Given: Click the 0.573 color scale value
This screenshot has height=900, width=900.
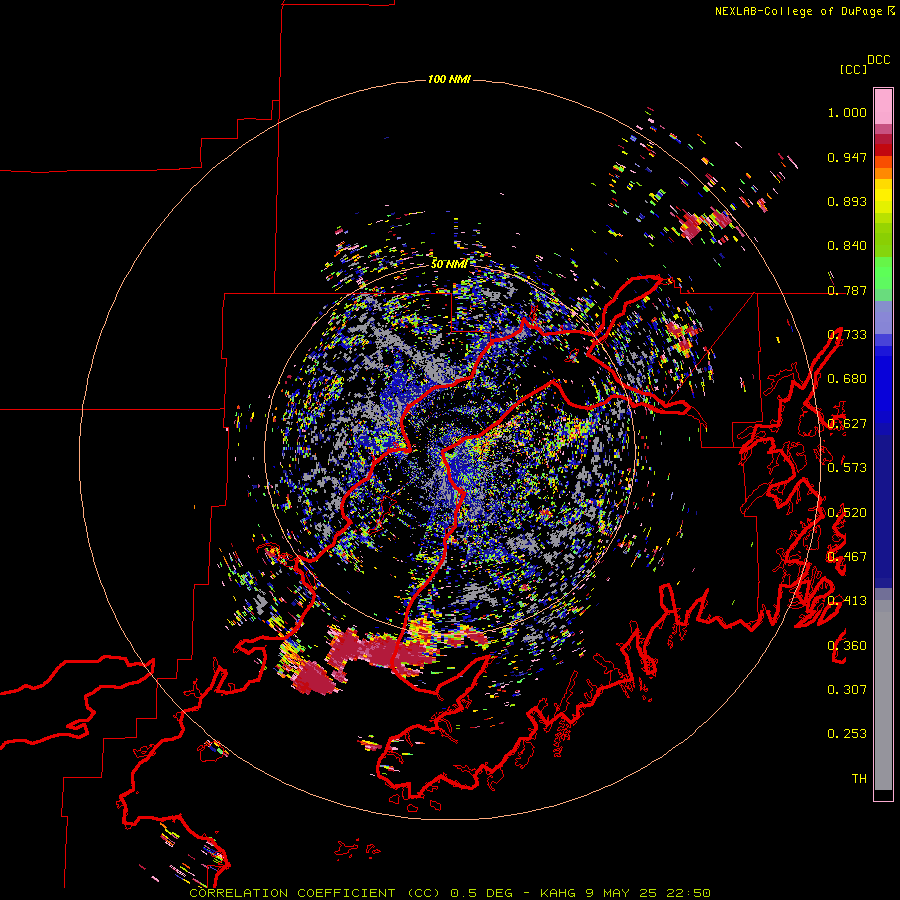Looking at the screenshot, I should (x=847, y=468).
